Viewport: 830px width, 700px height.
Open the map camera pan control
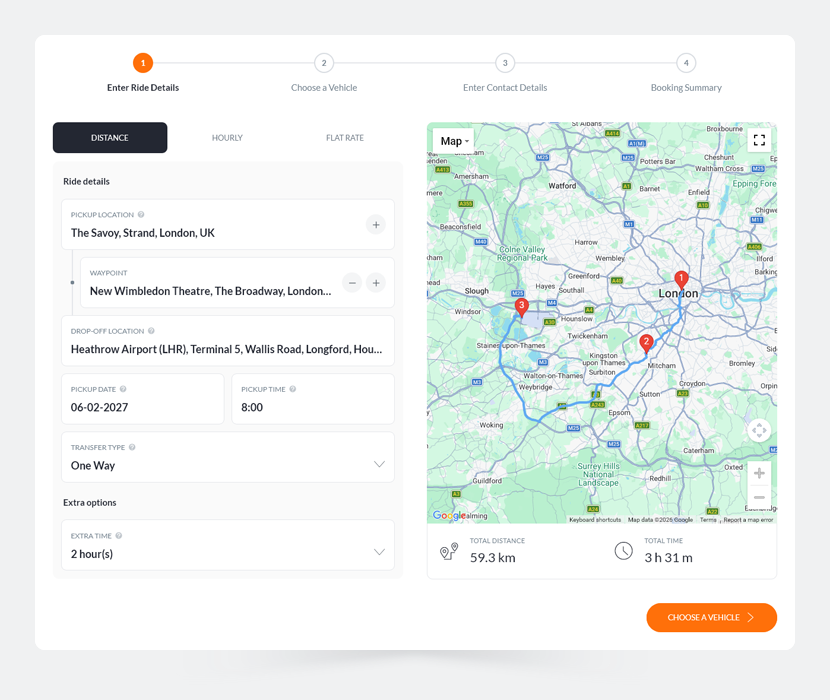(759, 430)
